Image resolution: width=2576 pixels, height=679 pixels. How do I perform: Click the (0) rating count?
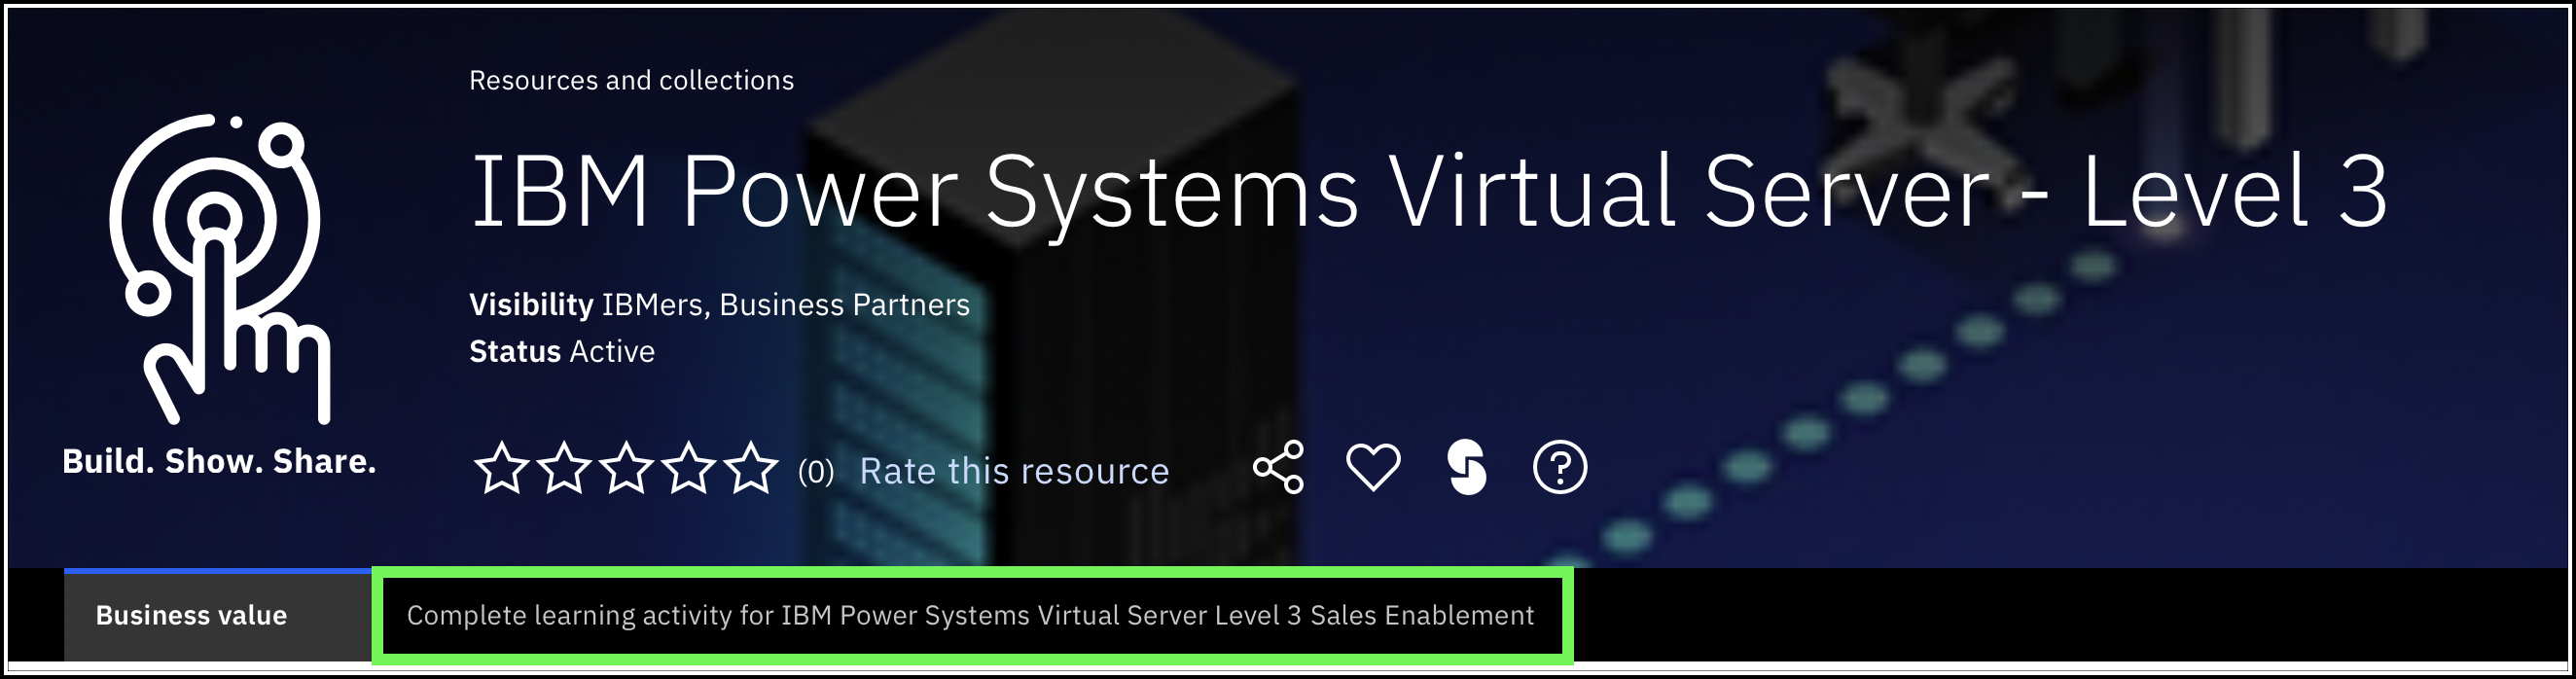tap(816, 471)
